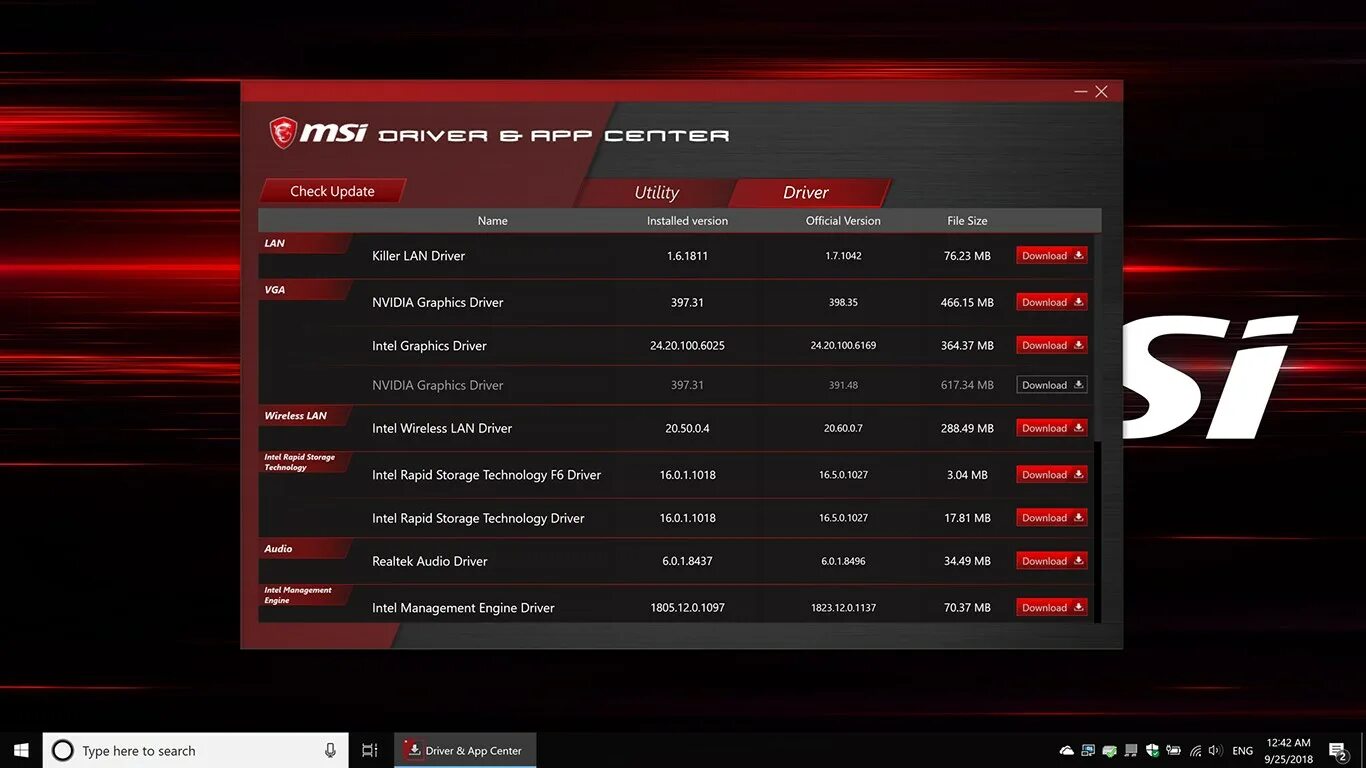Click the battery power tray icon
Screen dimensions: 1366x768
click(x=1174, y=750)
